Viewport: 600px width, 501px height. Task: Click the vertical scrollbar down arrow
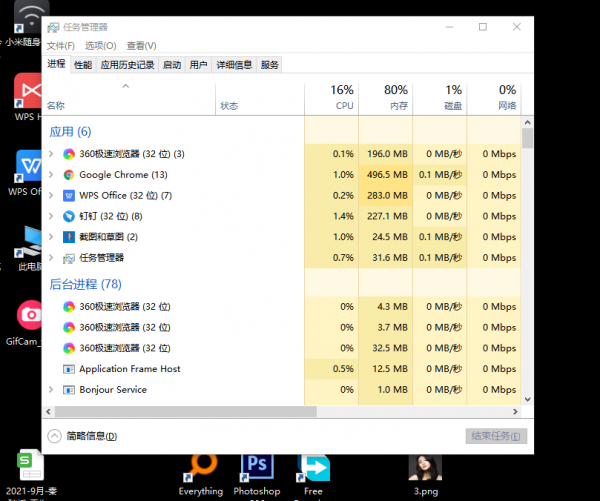coord(528,399)
